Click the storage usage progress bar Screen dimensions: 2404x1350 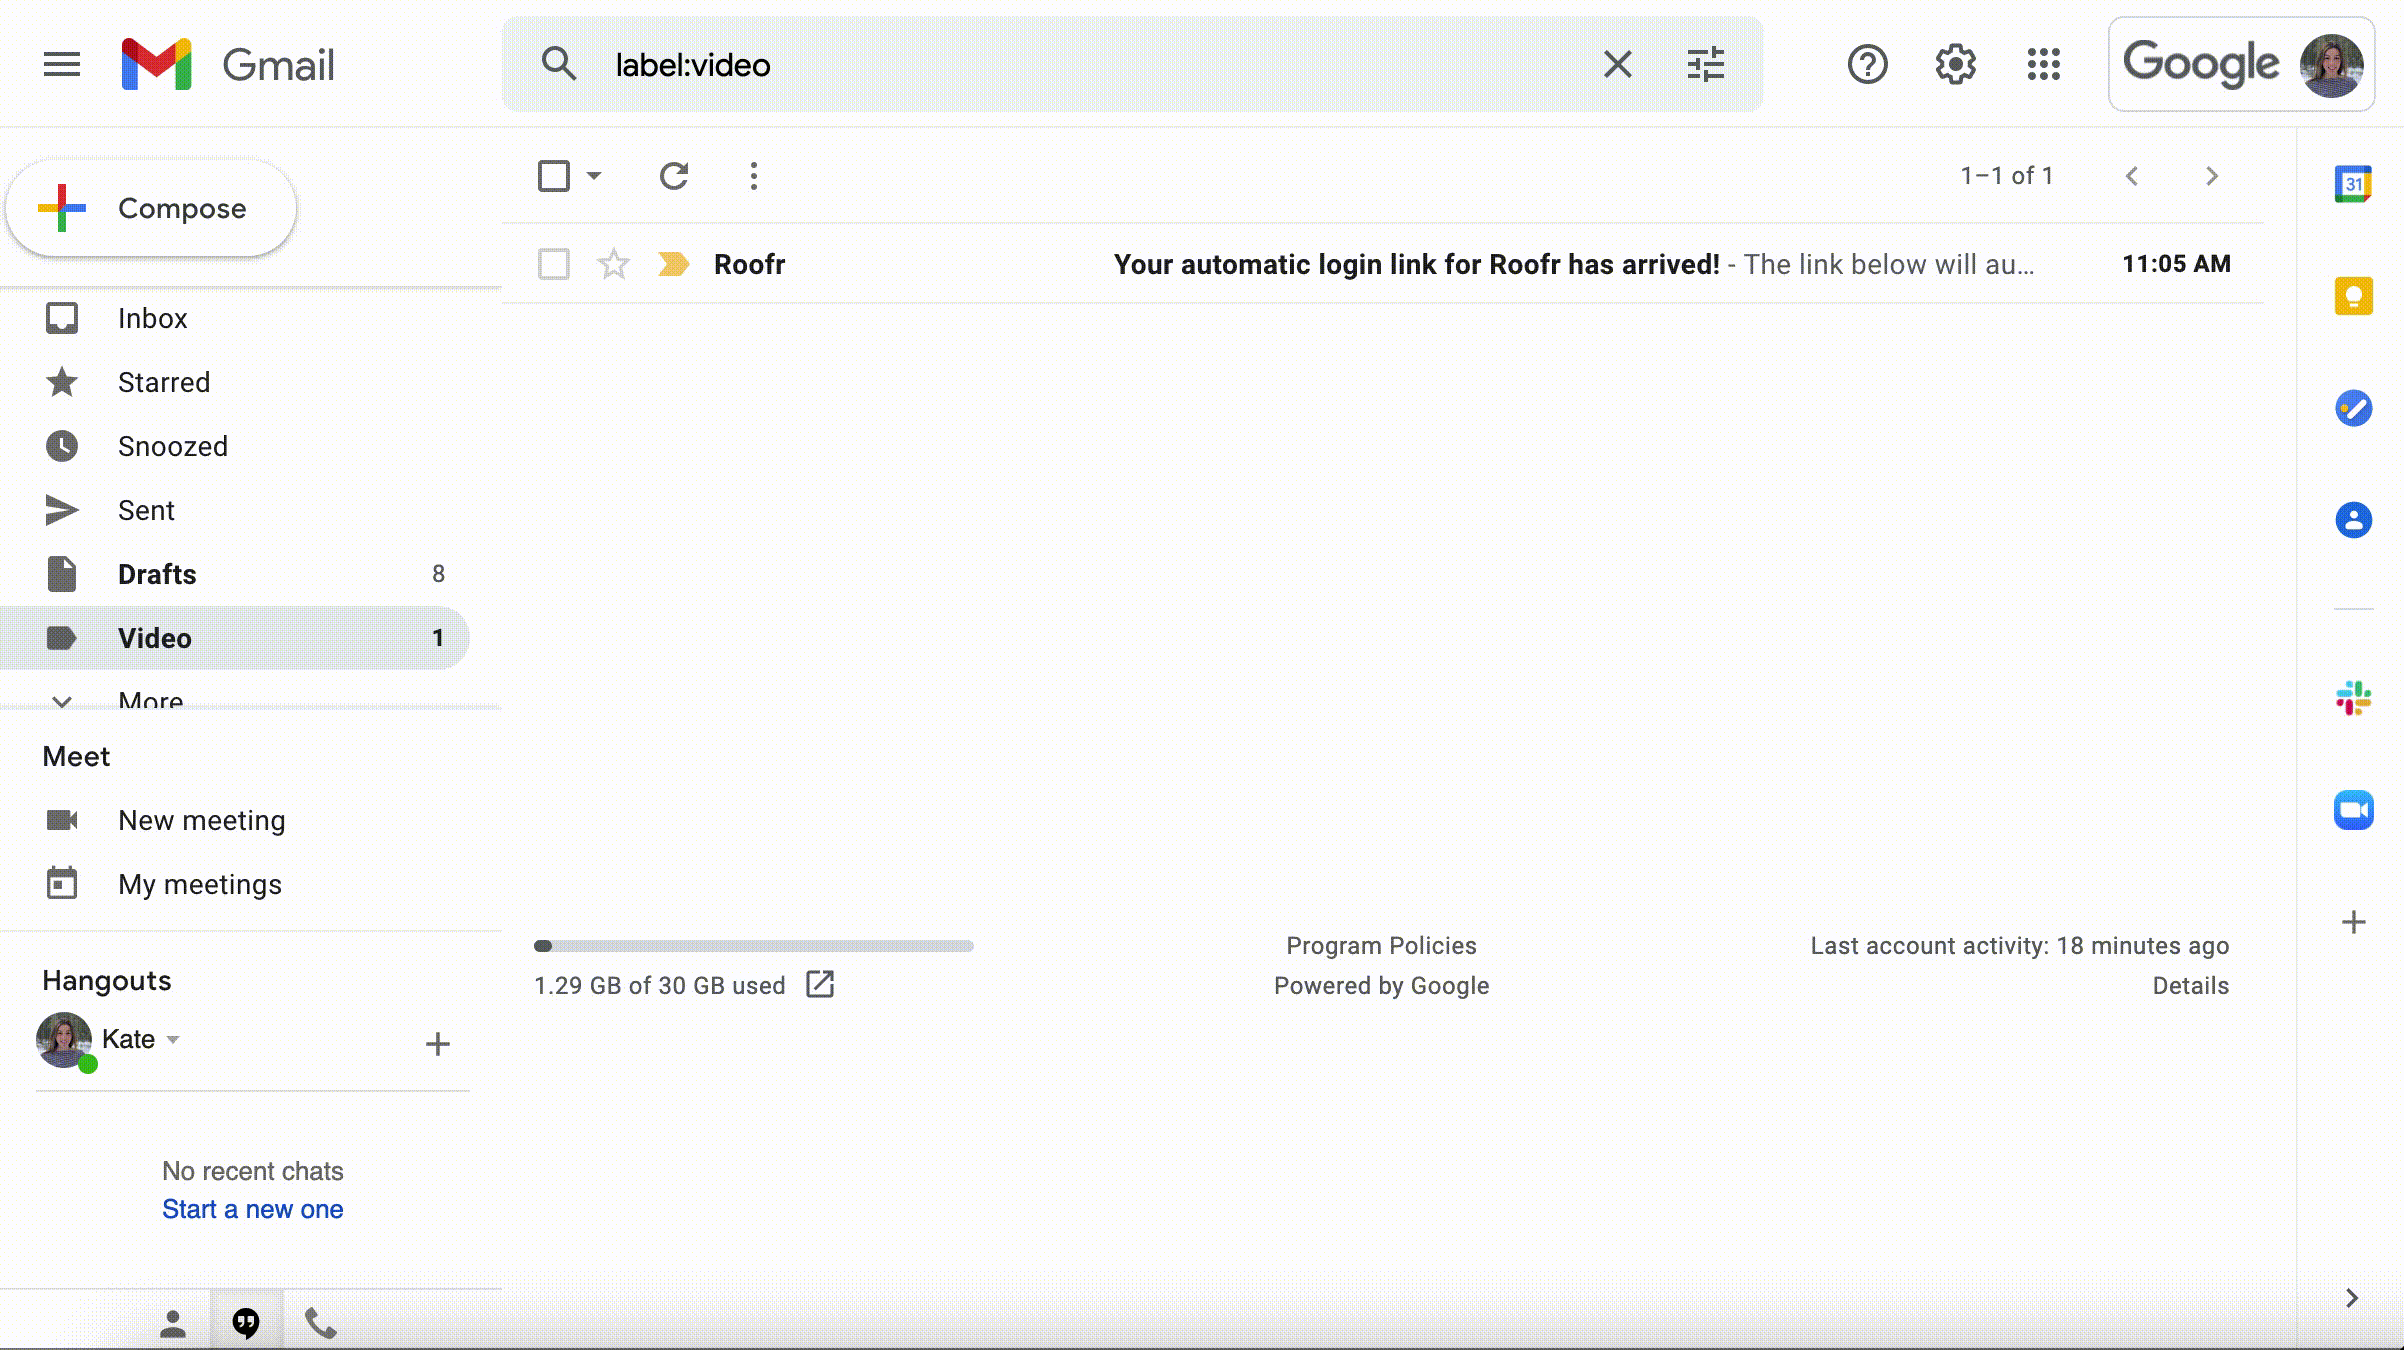(x=753, y=946)
